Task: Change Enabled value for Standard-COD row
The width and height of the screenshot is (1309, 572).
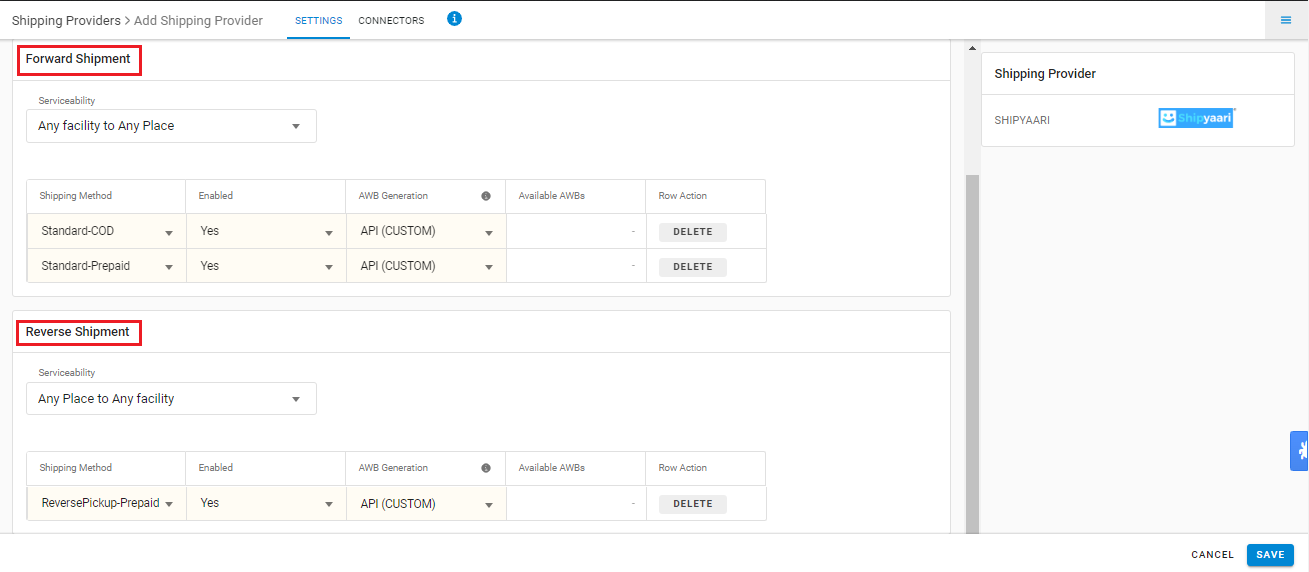Action: point(266,231)
